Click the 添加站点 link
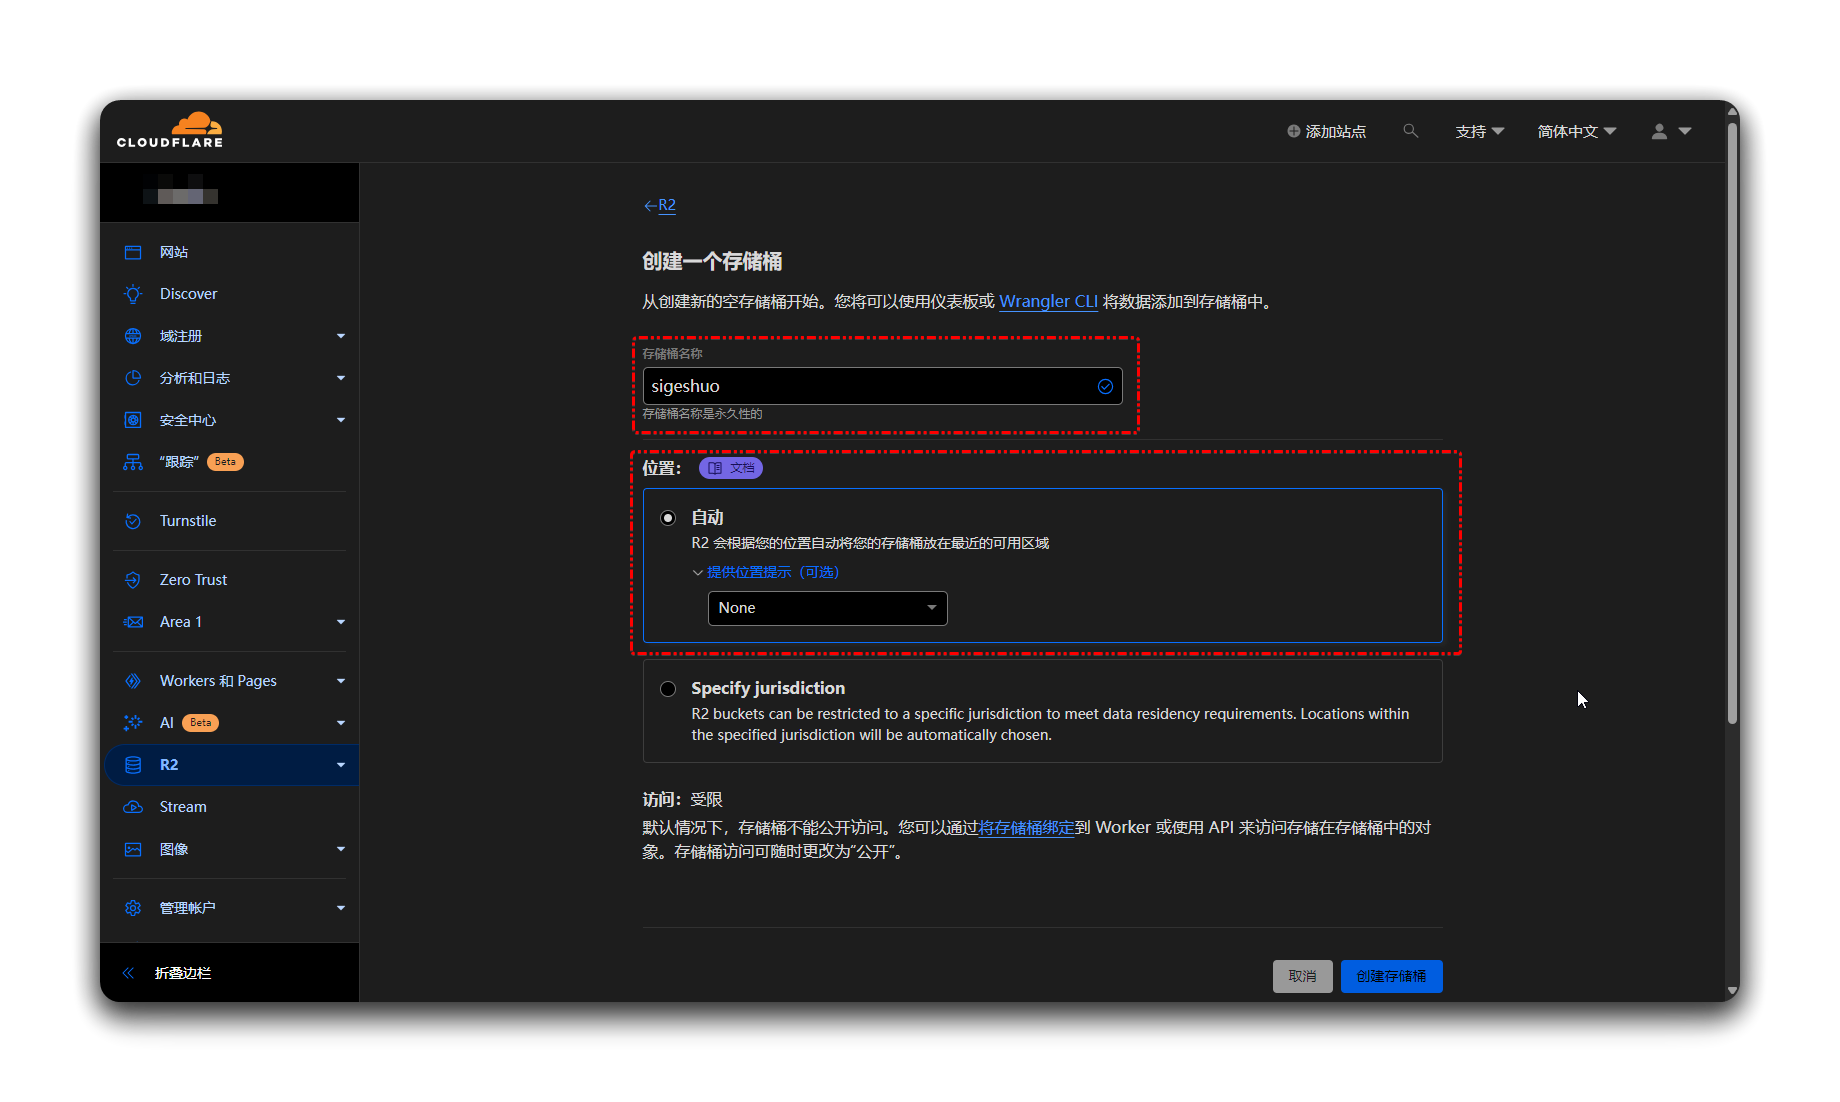Viewport: 1840px width, 1102px height. [1327, 131]
